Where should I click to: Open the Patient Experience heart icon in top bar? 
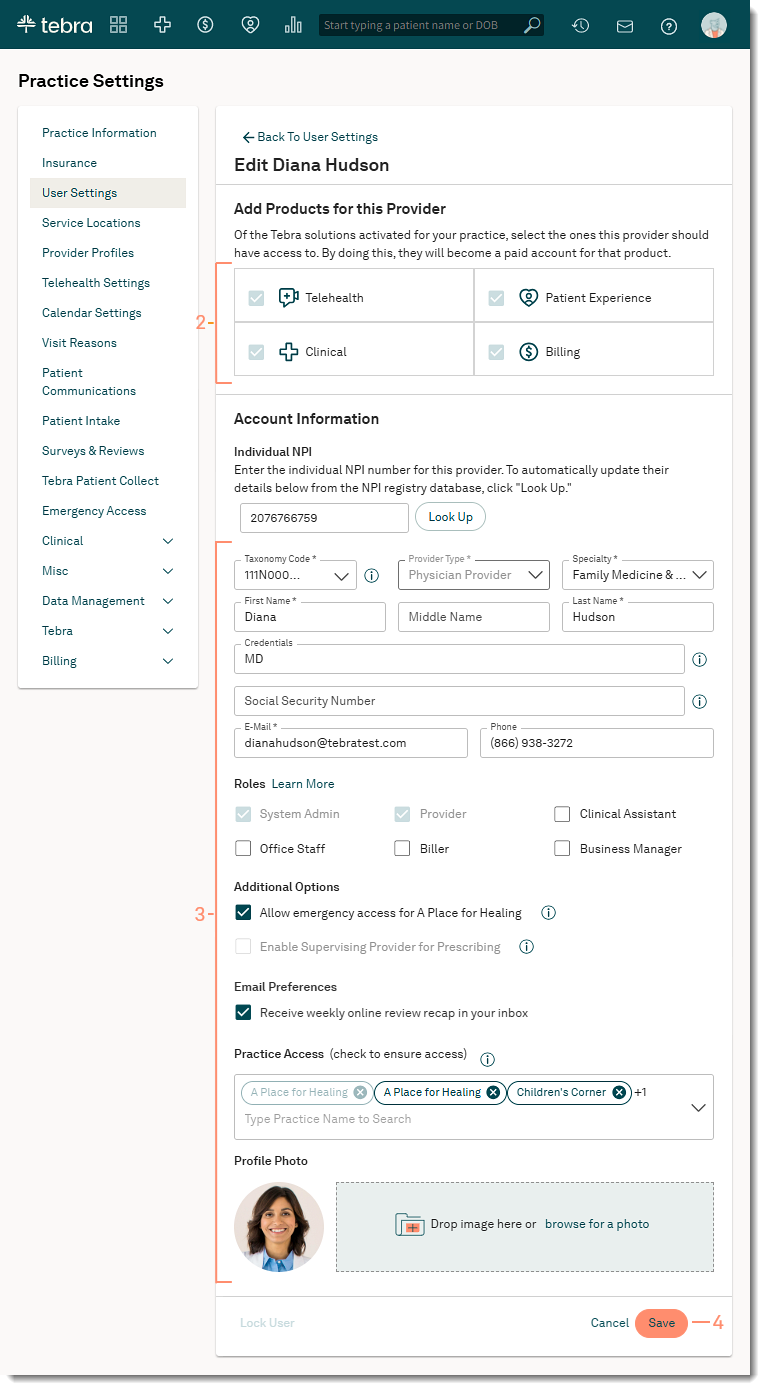(250, 25)
